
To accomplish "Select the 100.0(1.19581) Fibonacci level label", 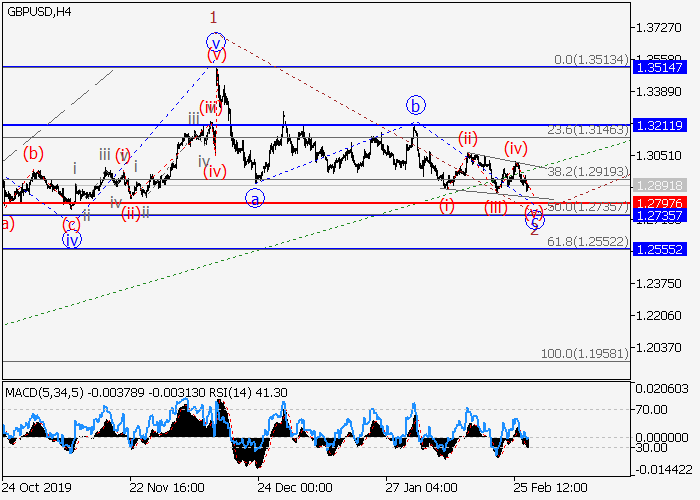I will [587, 354].
